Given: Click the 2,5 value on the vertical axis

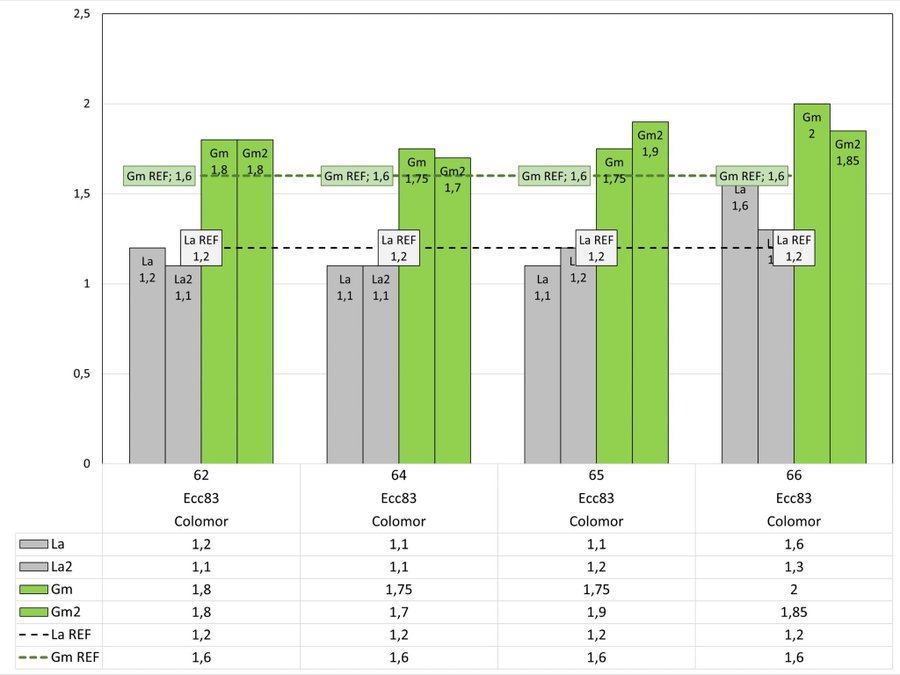Looking at the screenshot, I should click(79, 14).
